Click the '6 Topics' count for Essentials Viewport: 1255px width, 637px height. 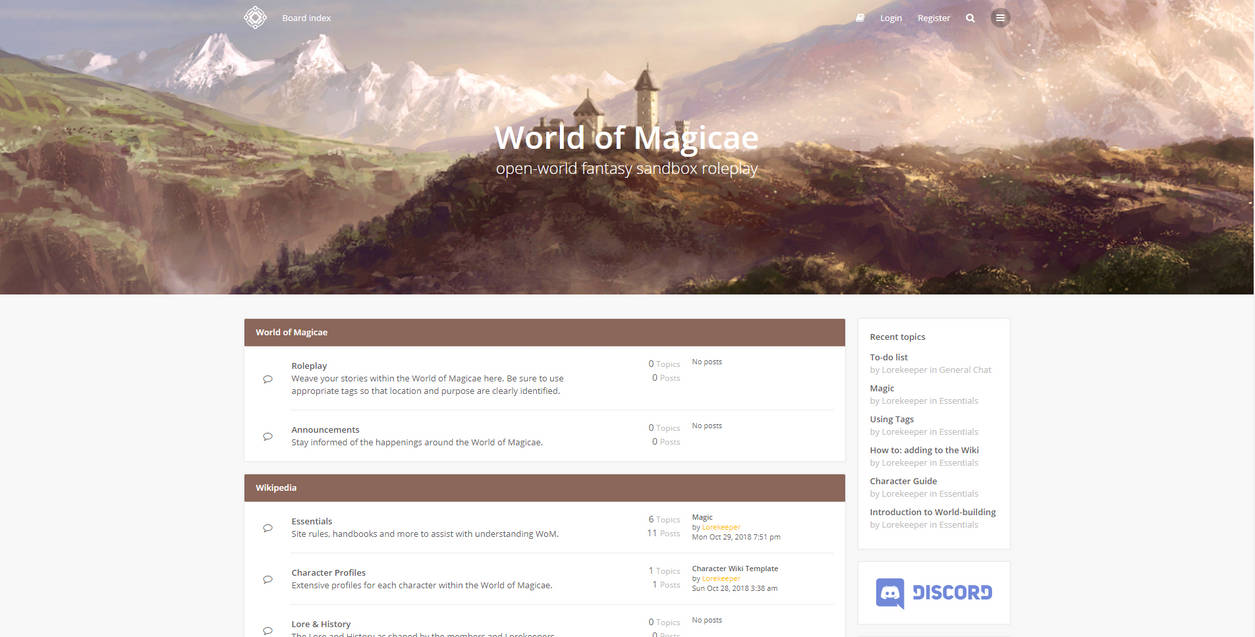coord(664,520)
